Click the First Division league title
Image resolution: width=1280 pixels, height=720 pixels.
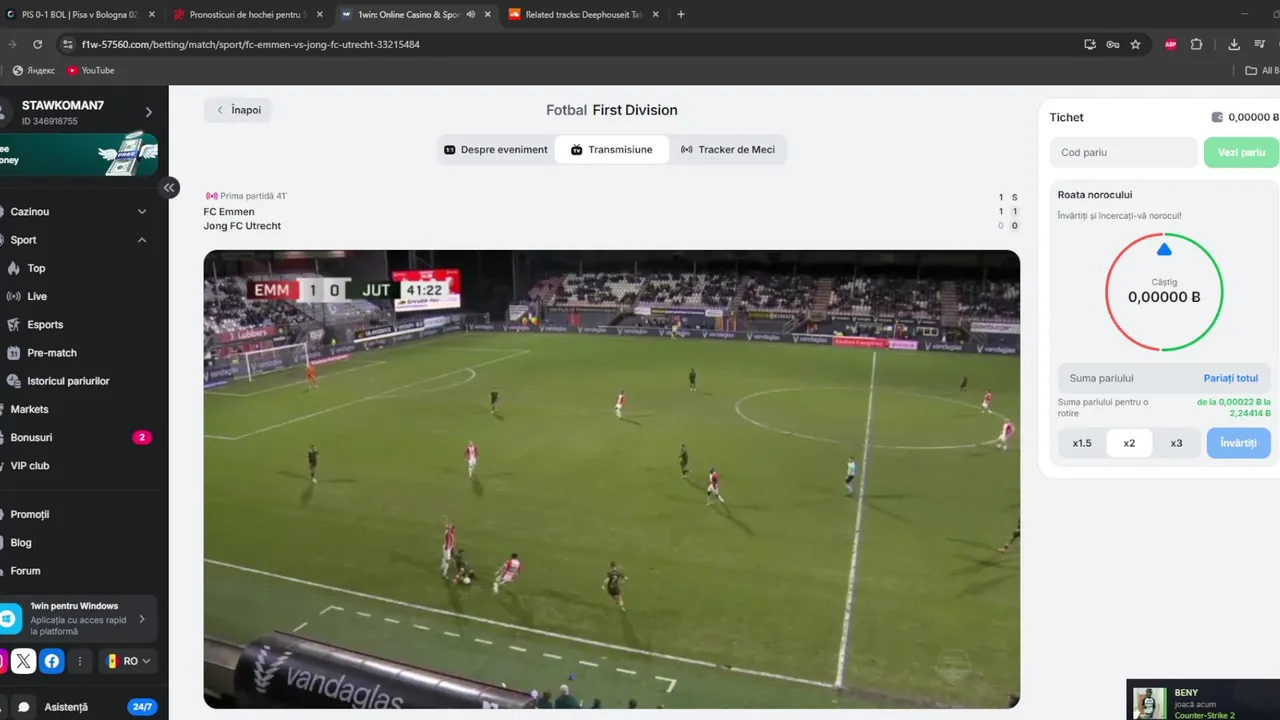click(635, 110)
